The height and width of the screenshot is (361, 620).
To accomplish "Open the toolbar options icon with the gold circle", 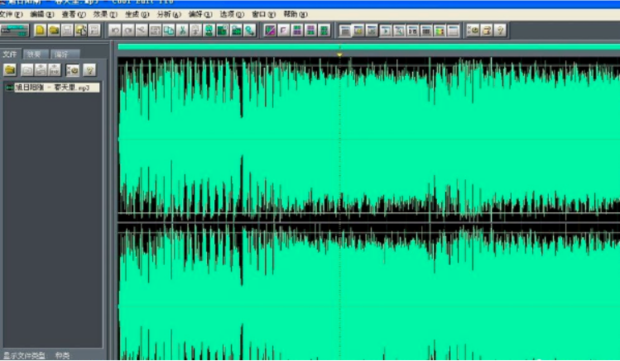I will (473, 30).
